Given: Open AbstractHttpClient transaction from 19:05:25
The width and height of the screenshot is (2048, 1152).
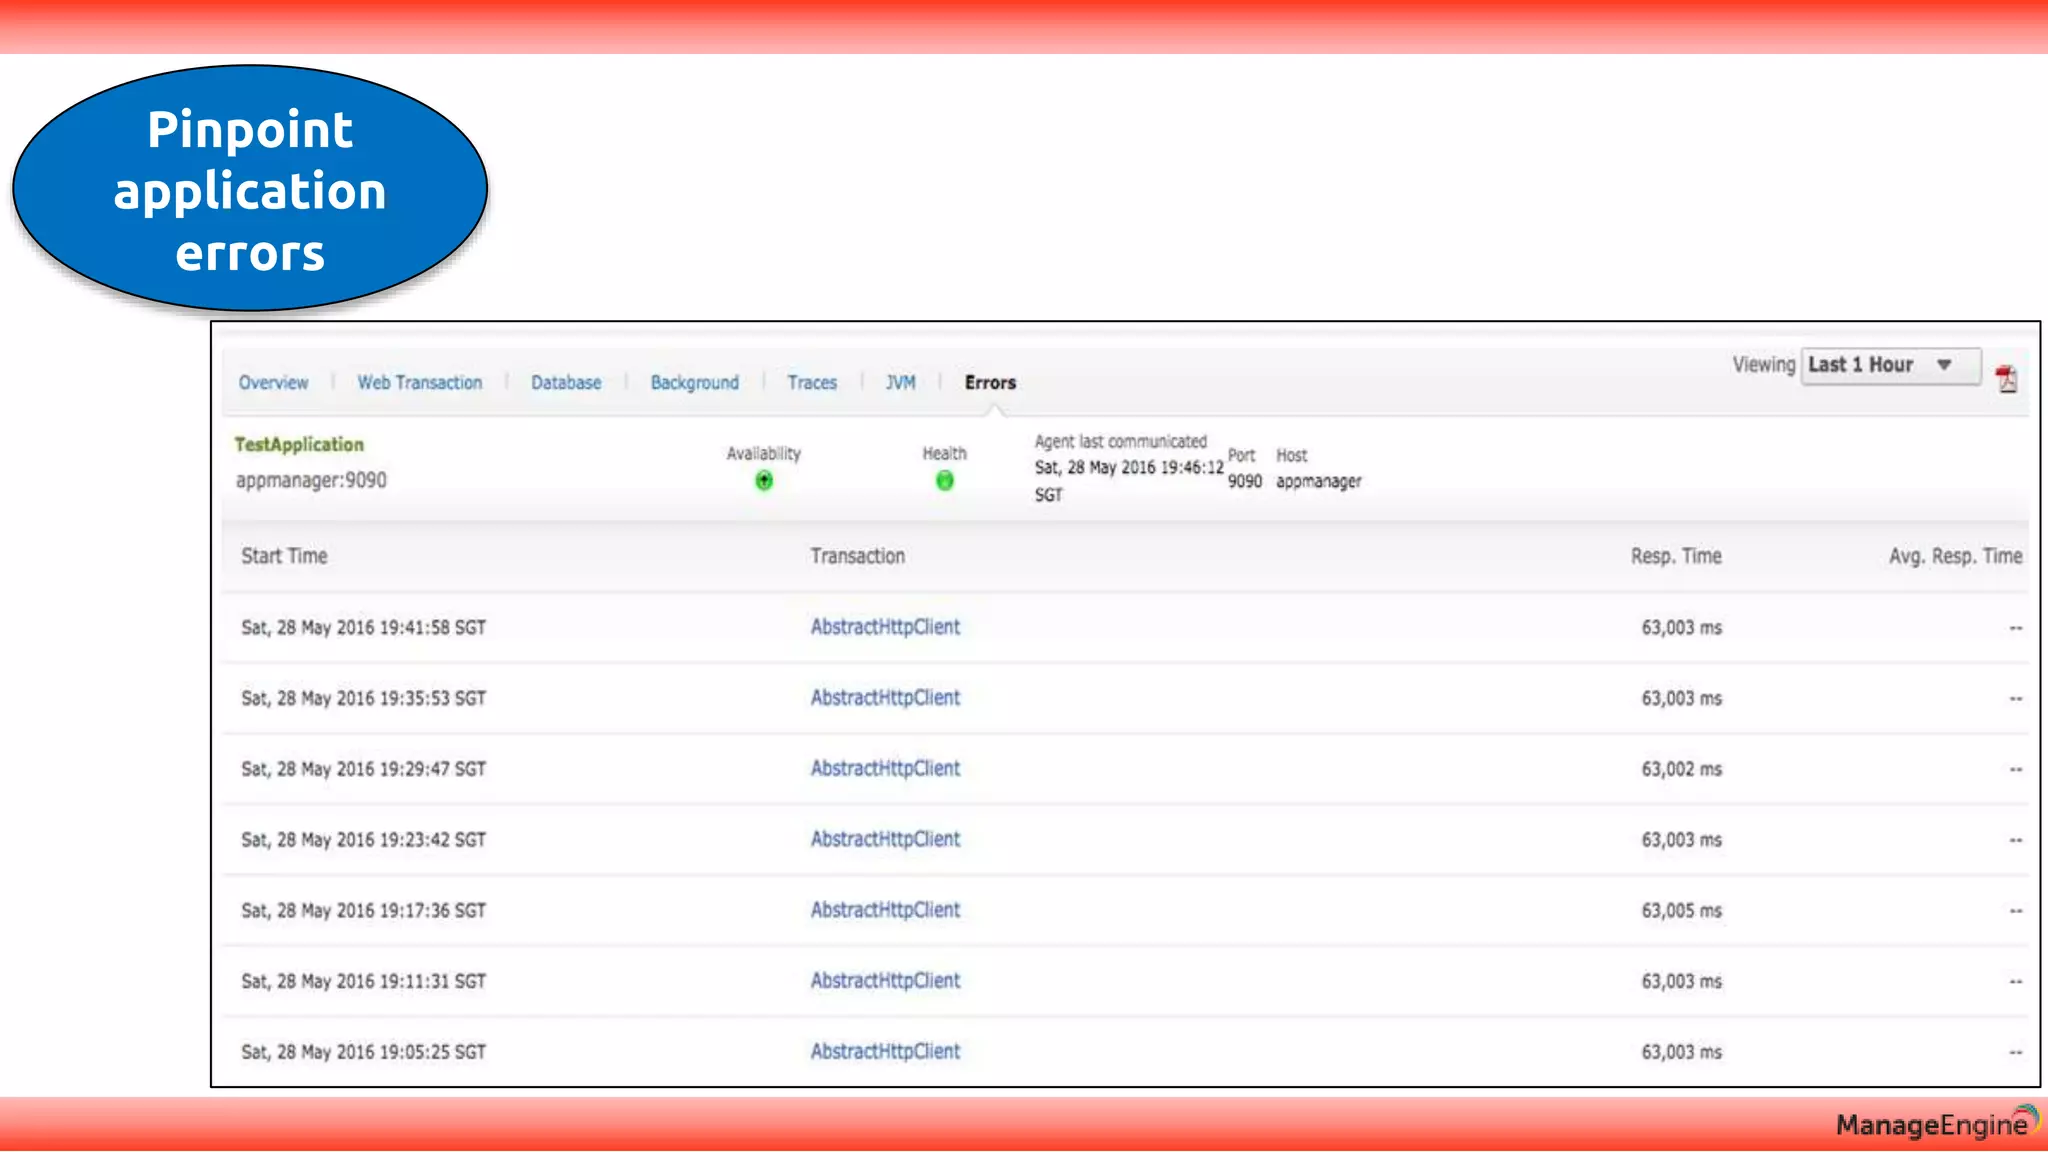Looking at the screenshot, I should (x=885, y=1052).
